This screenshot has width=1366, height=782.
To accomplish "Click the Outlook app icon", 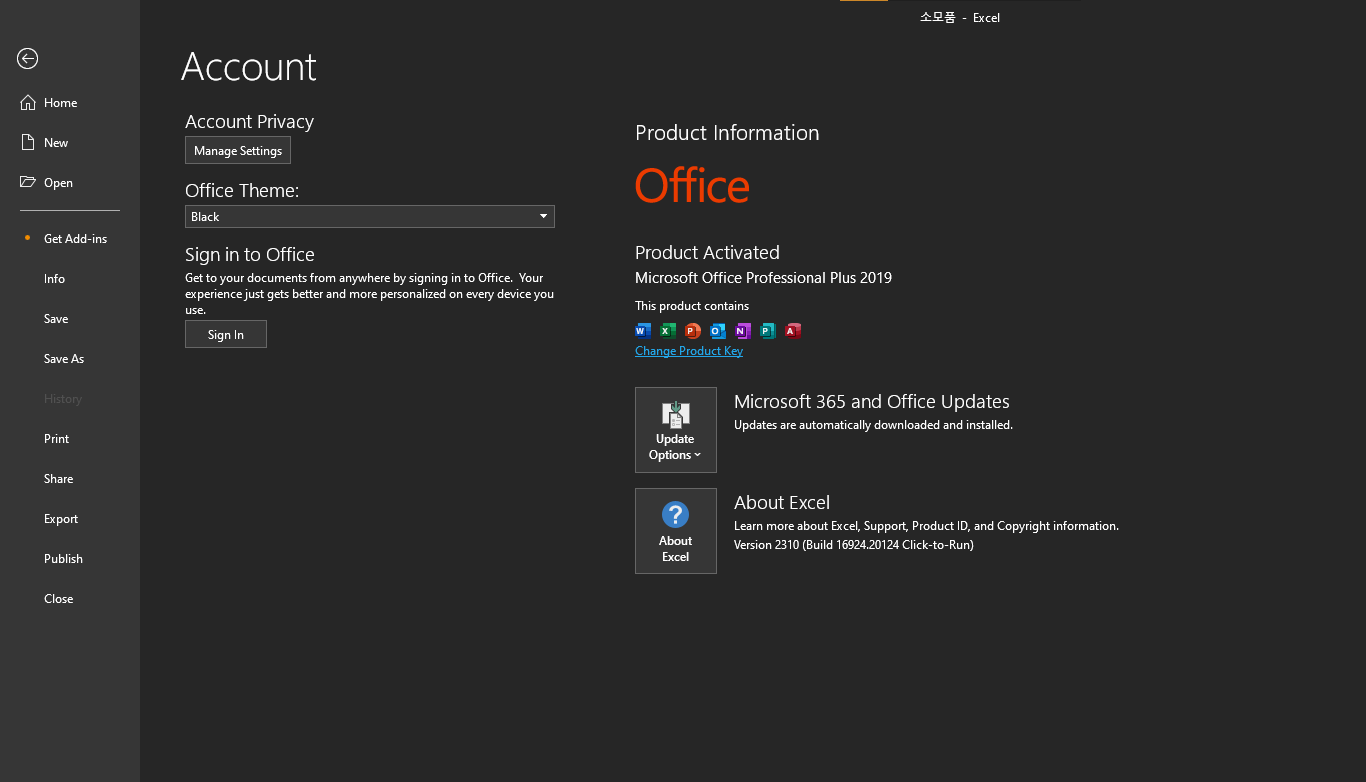I will (x=718, y=331).
